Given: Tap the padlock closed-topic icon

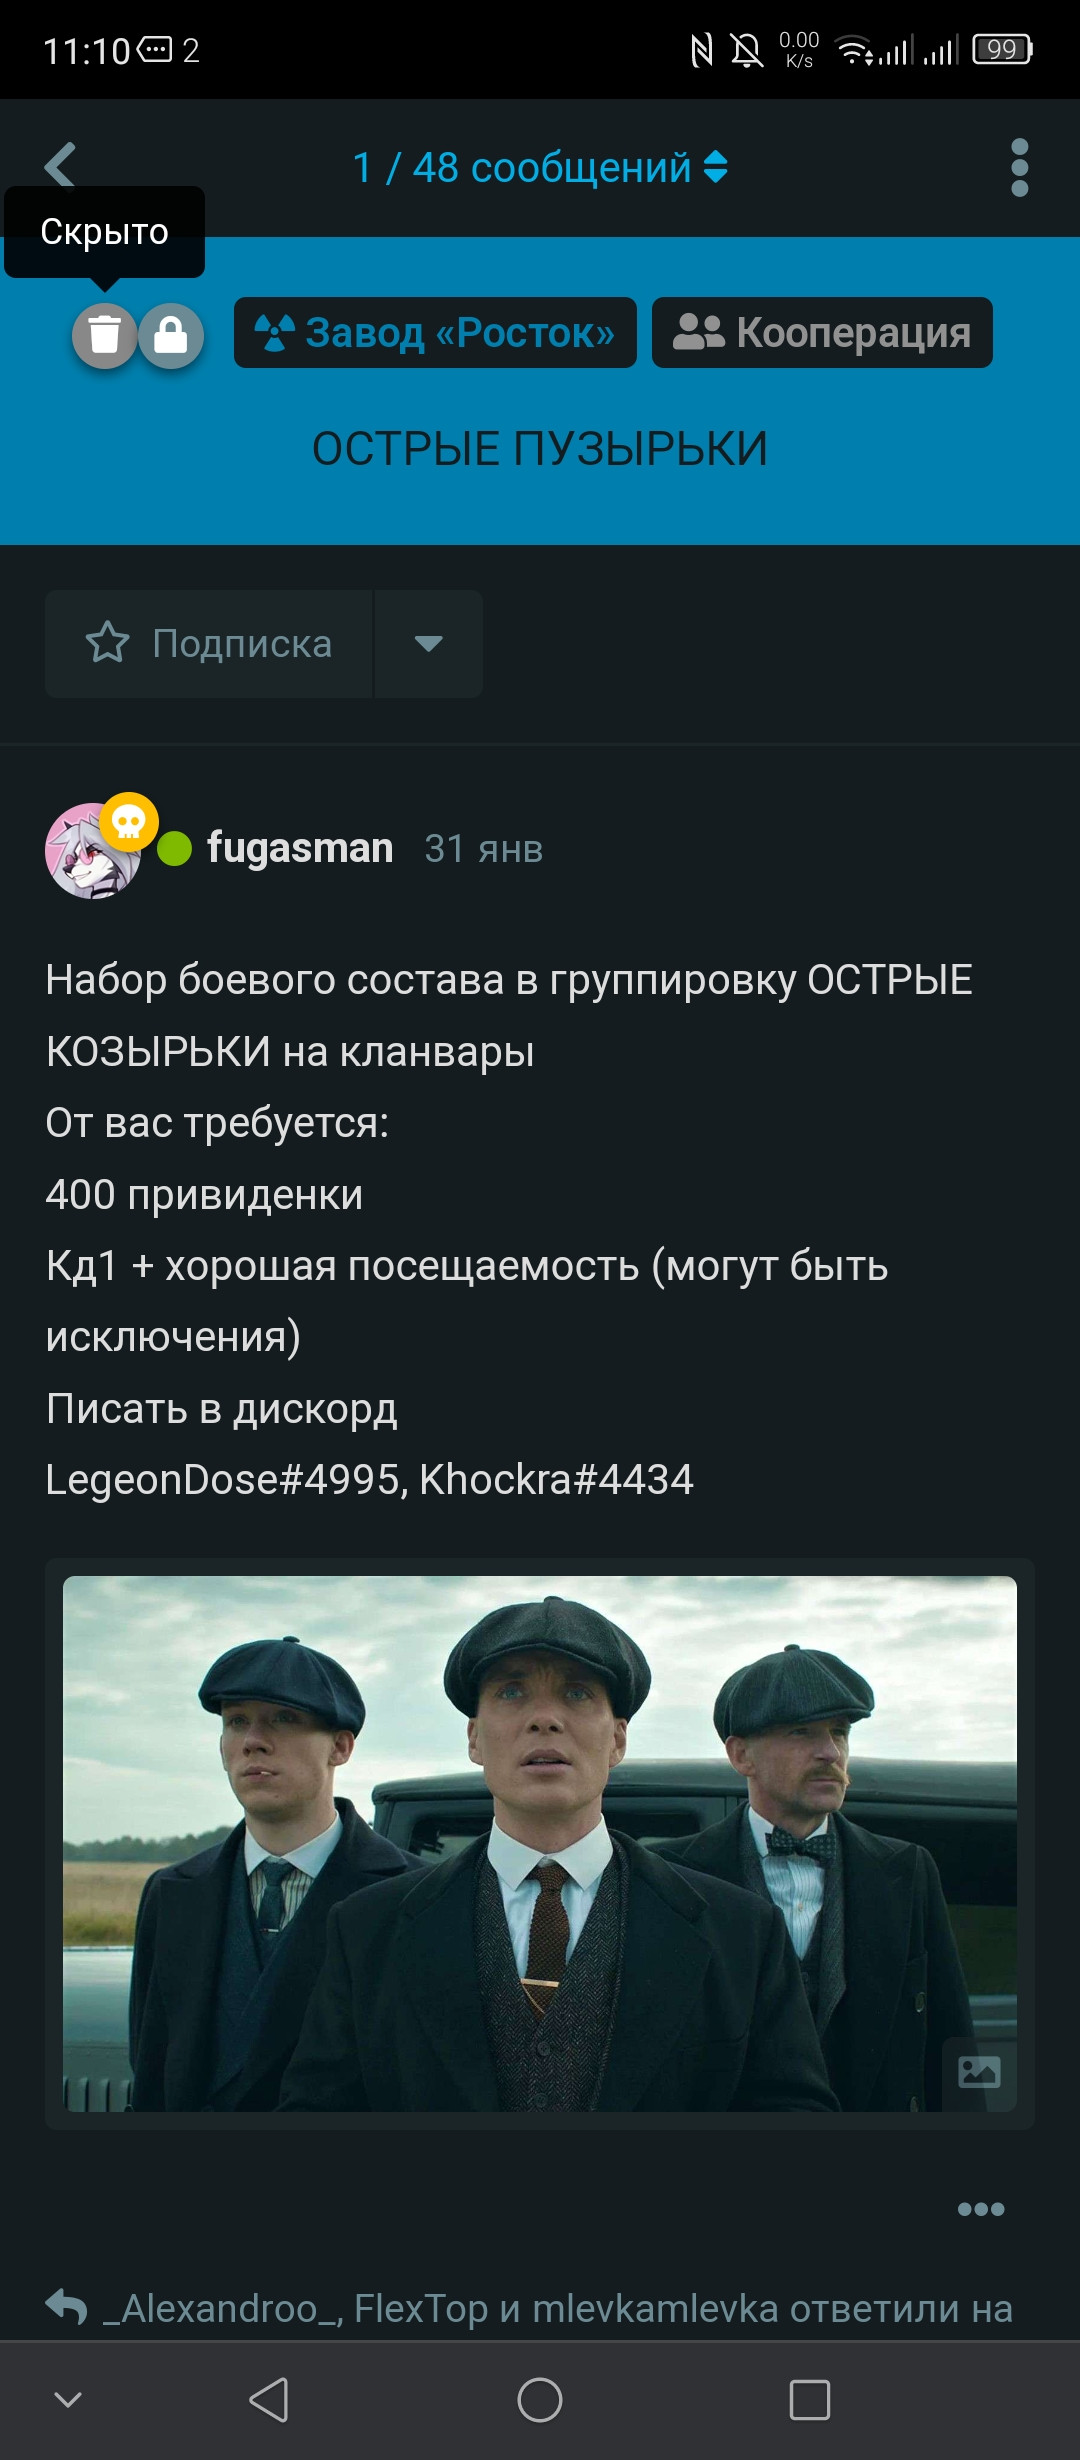Looking at the screenshot, I should pos(171,335).
